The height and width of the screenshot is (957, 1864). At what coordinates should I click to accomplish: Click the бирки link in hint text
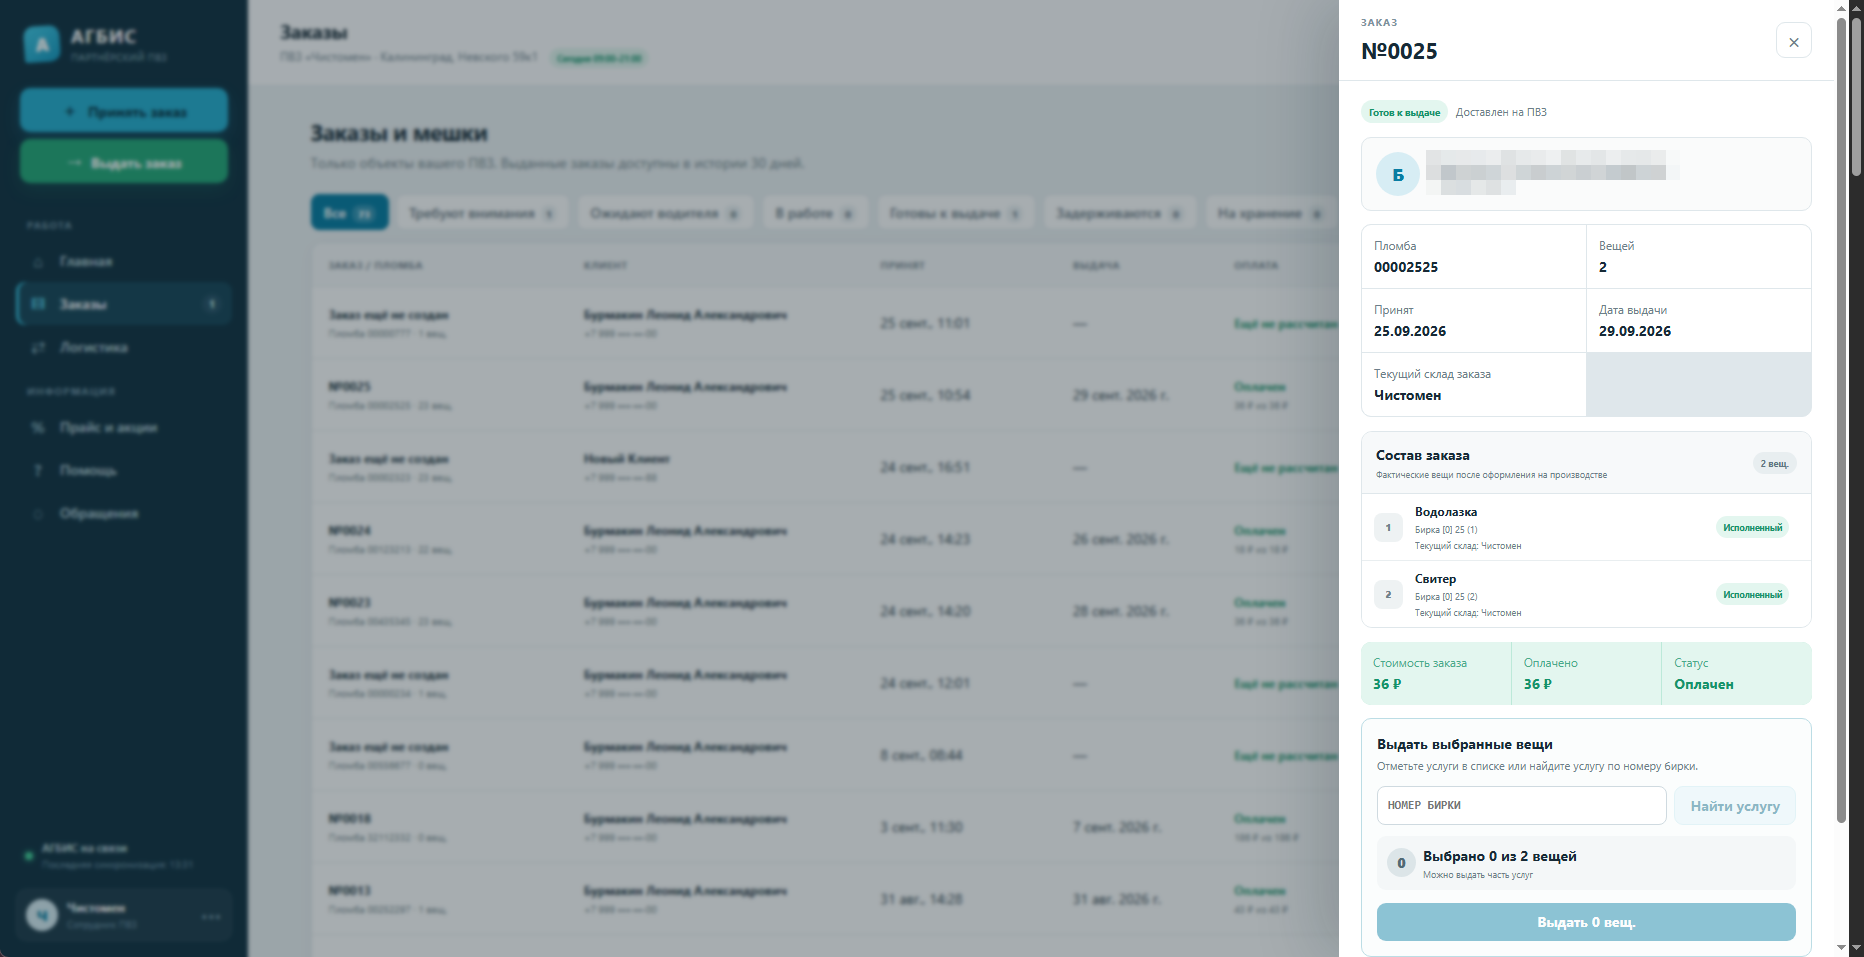point(1680,766)
